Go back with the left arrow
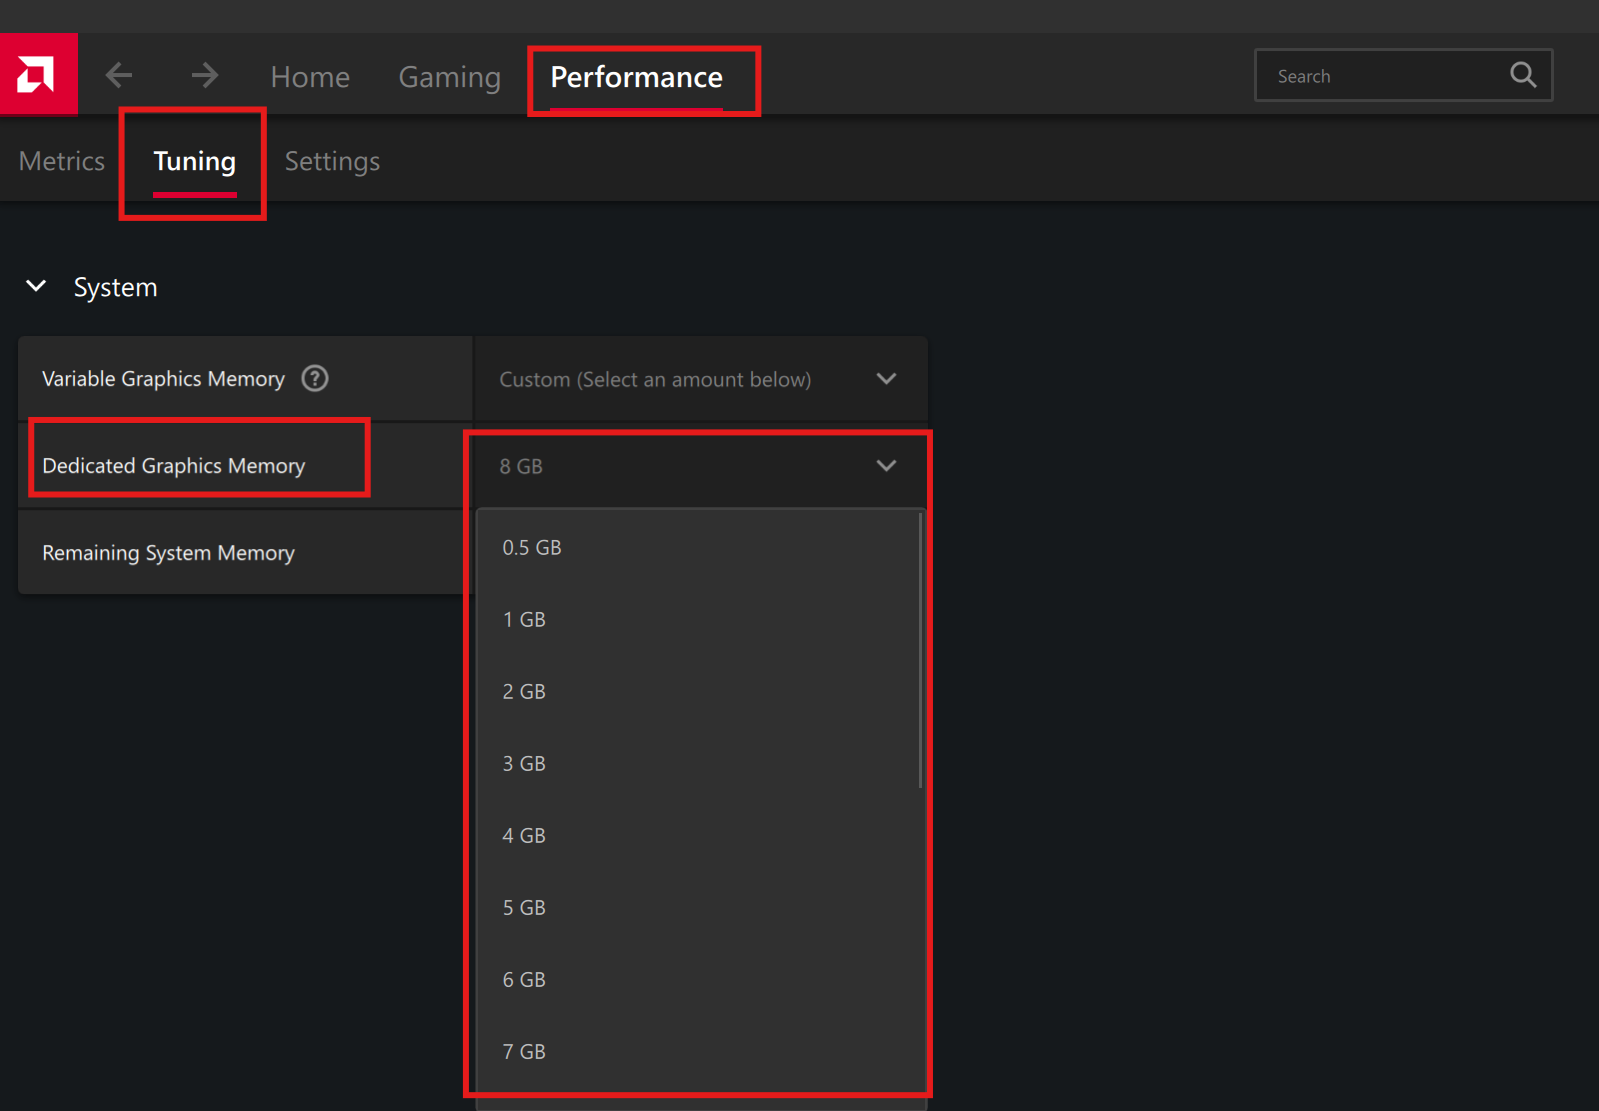The width and height of the screenshot is (1599, 1111). tap(119, 75)
